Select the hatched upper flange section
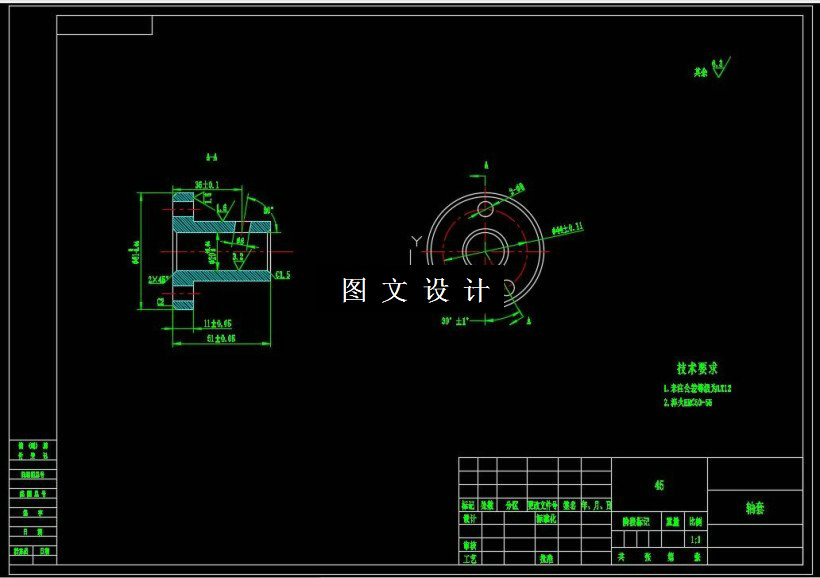Screen dimensions: 820x578 point(183,197)
